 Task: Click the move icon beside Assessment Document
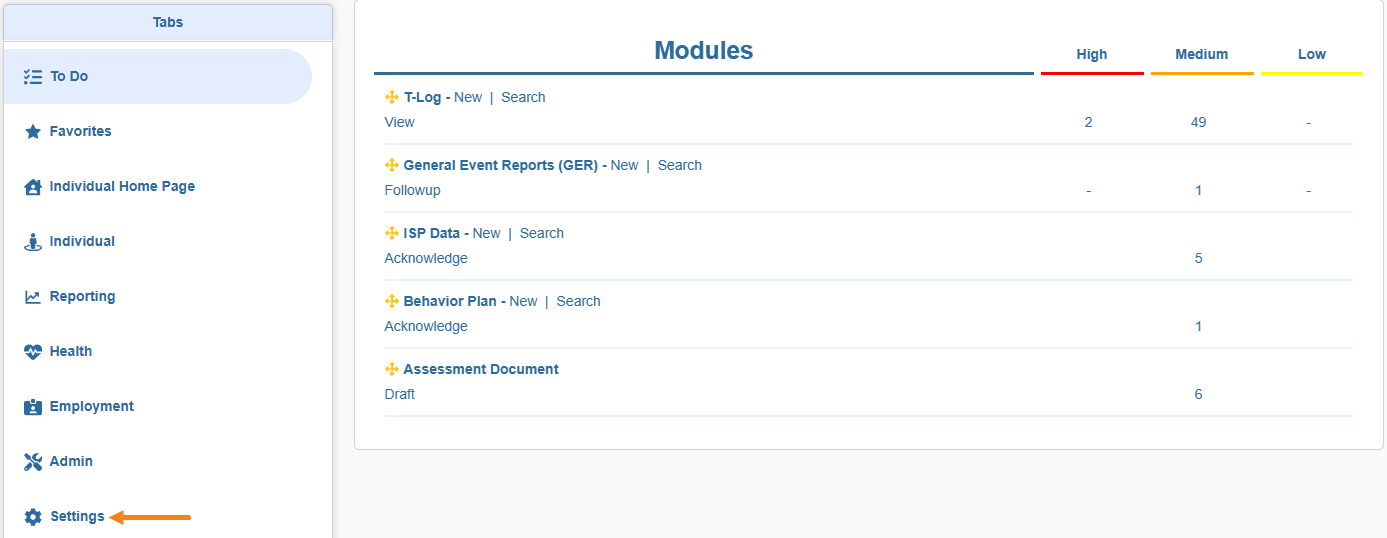click(x=392, y=369)
